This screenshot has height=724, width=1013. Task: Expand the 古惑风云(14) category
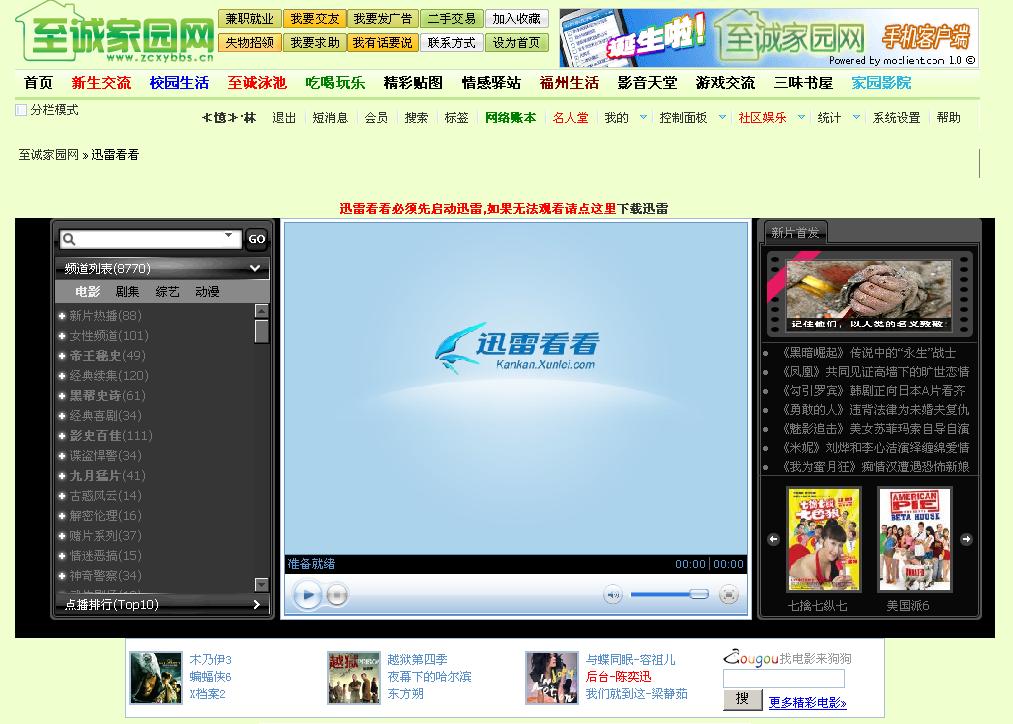[x=62, y=496]
